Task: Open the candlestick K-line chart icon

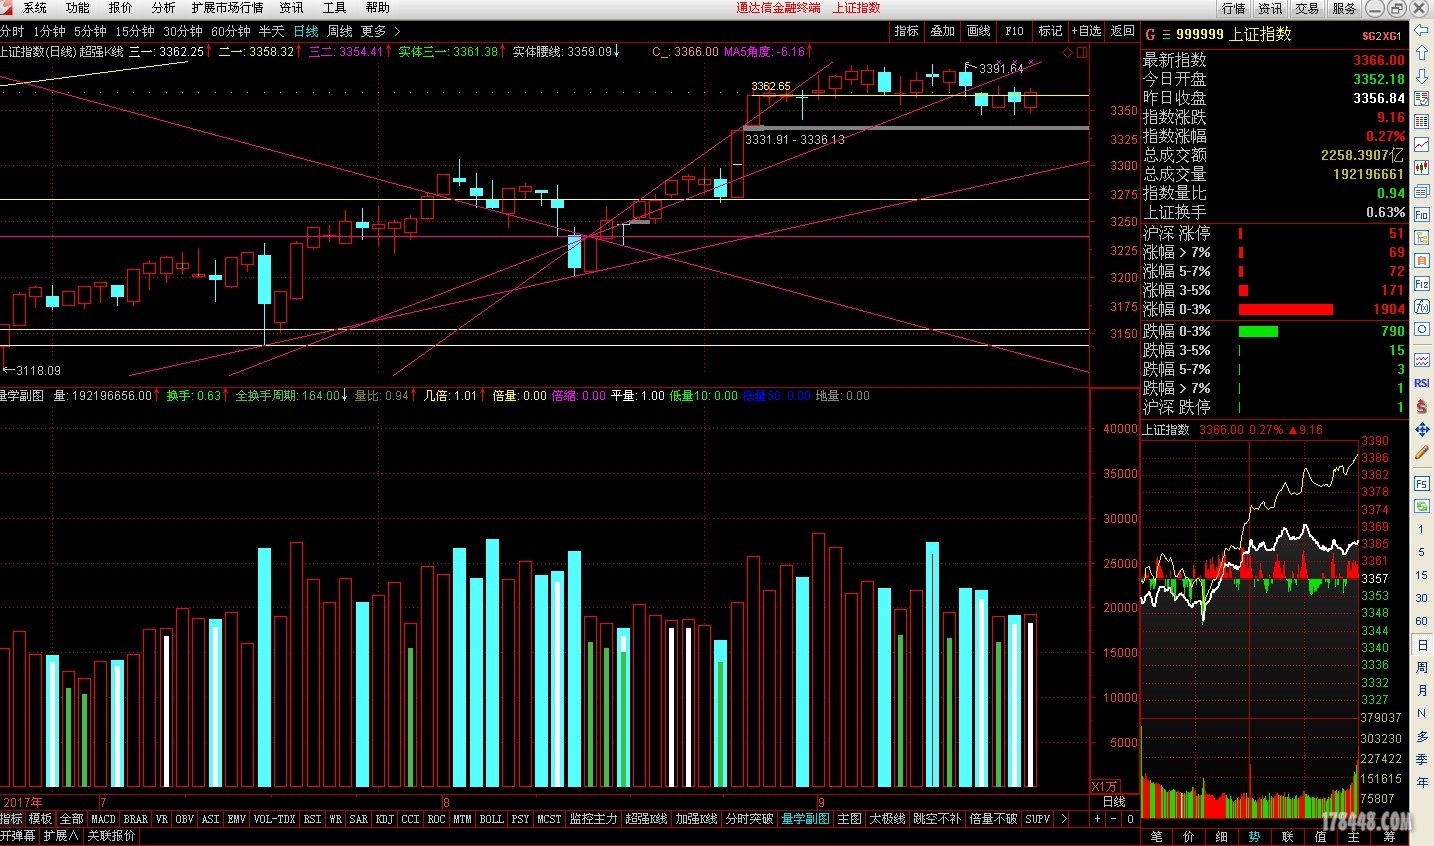Action: coord(1421,168)
